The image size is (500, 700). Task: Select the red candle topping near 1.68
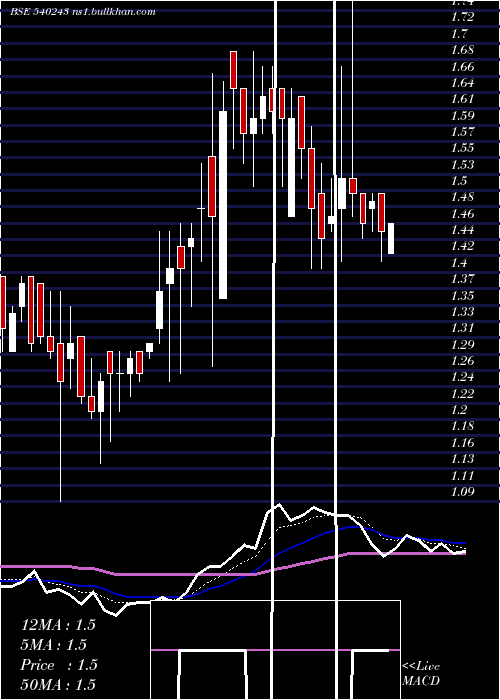coord(233,70)
